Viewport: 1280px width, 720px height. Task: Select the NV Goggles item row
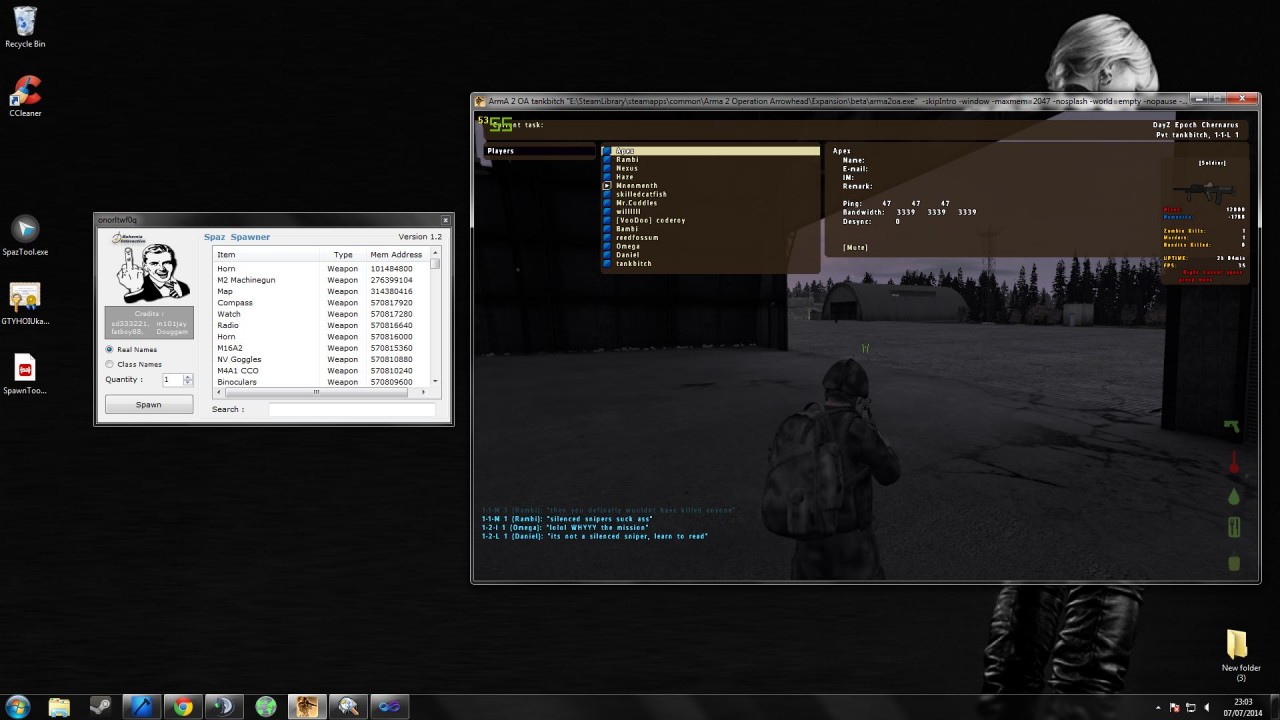pos(322,359)
